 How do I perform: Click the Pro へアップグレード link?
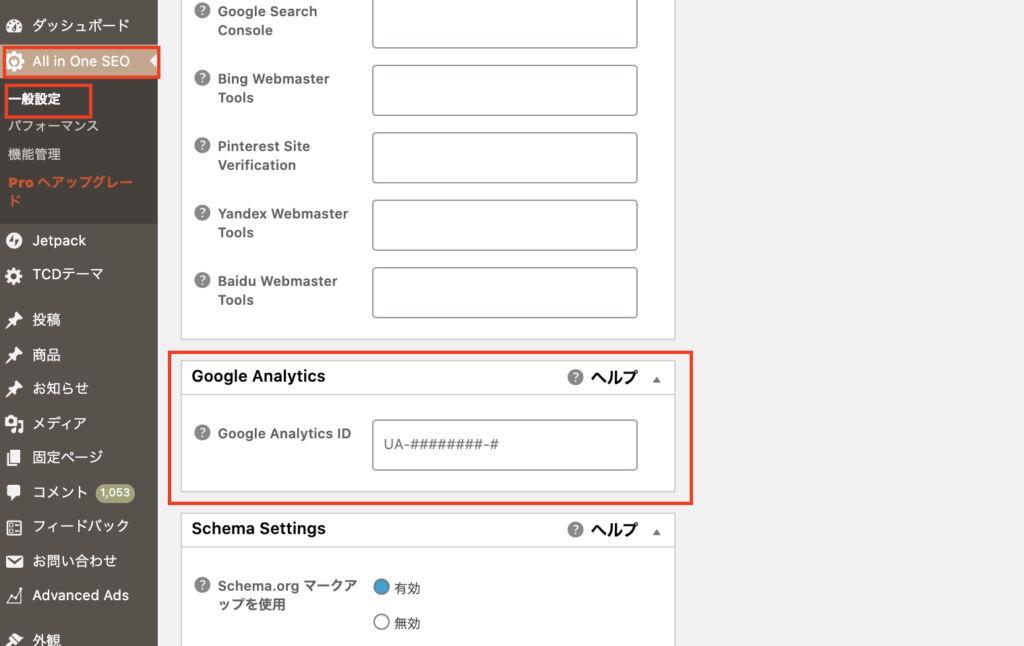tap(71, 191)
